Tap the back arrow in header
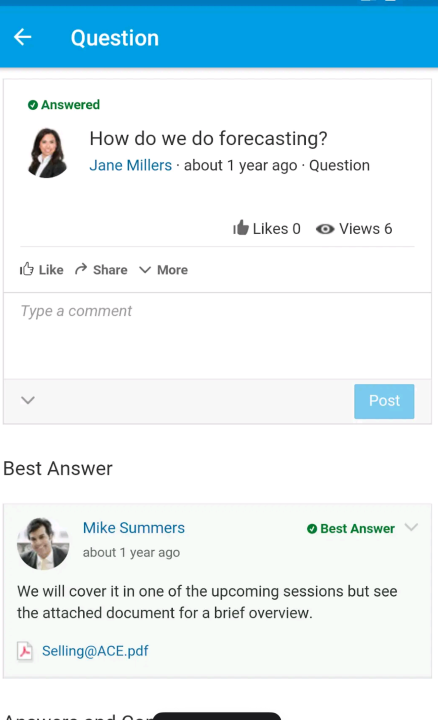Screen dimensions: 438x720 (x=22, y=37)
